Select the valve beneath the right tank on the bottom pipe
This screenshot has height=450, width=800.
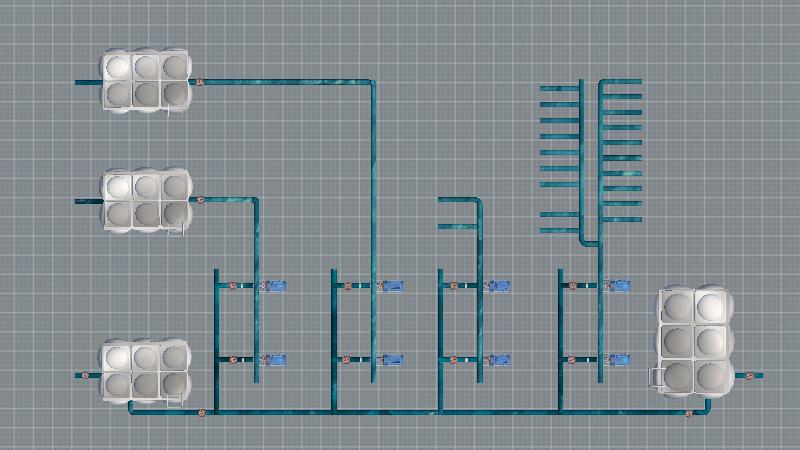(x=689, y=412)
